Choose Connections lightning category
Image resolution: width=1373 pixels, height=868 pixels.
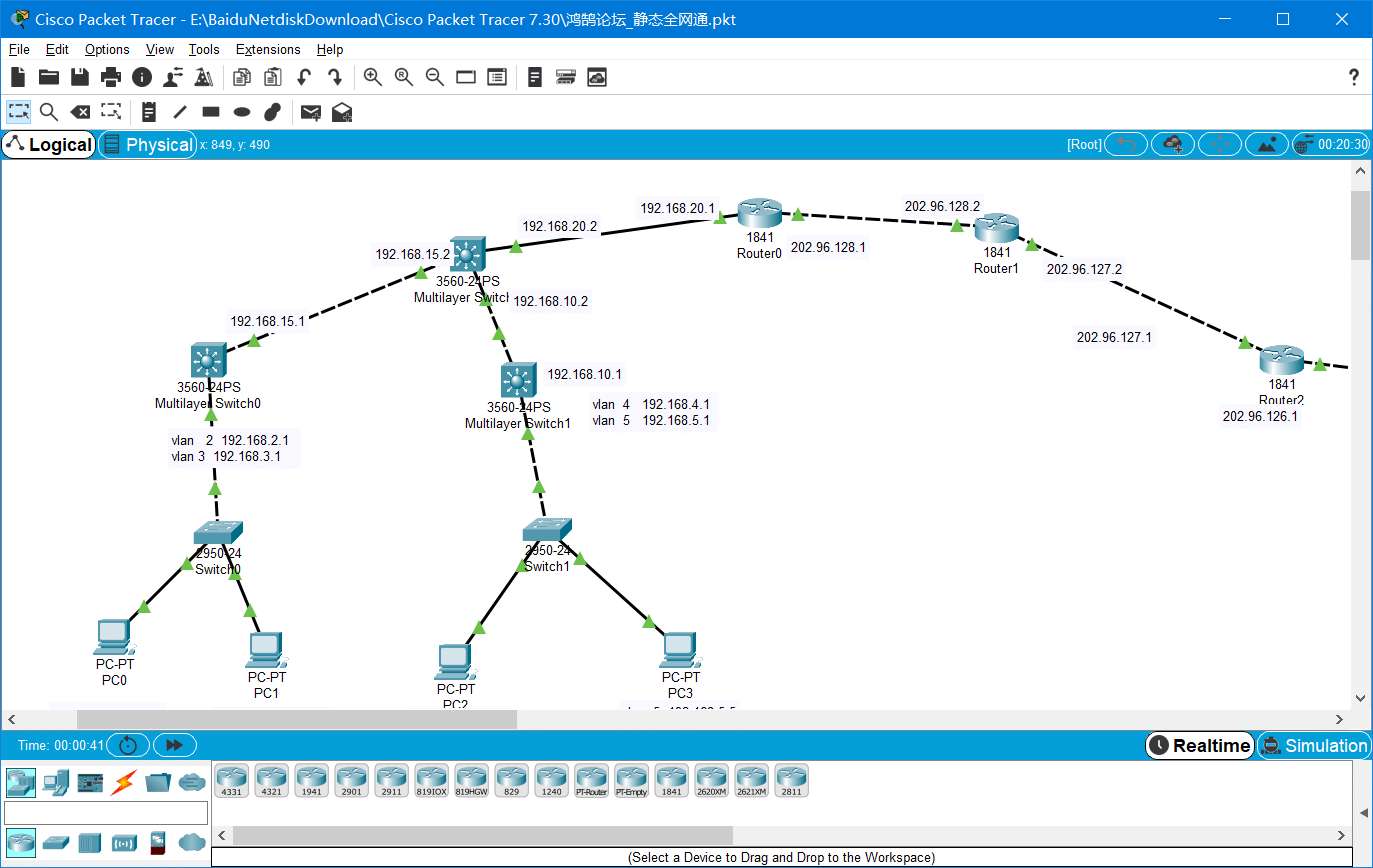[x=124, y=782]
